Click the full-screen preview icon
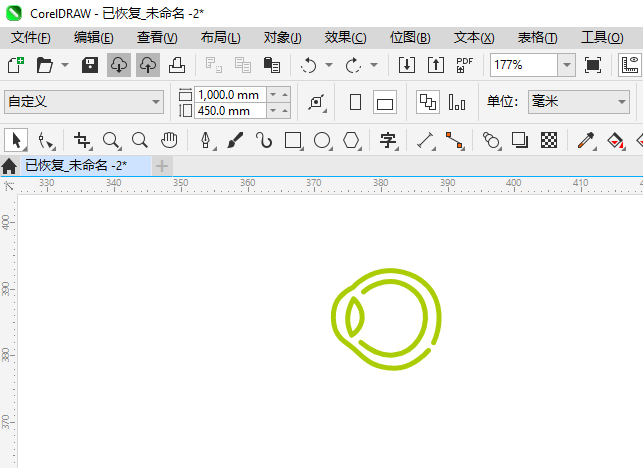 point(593,65)
